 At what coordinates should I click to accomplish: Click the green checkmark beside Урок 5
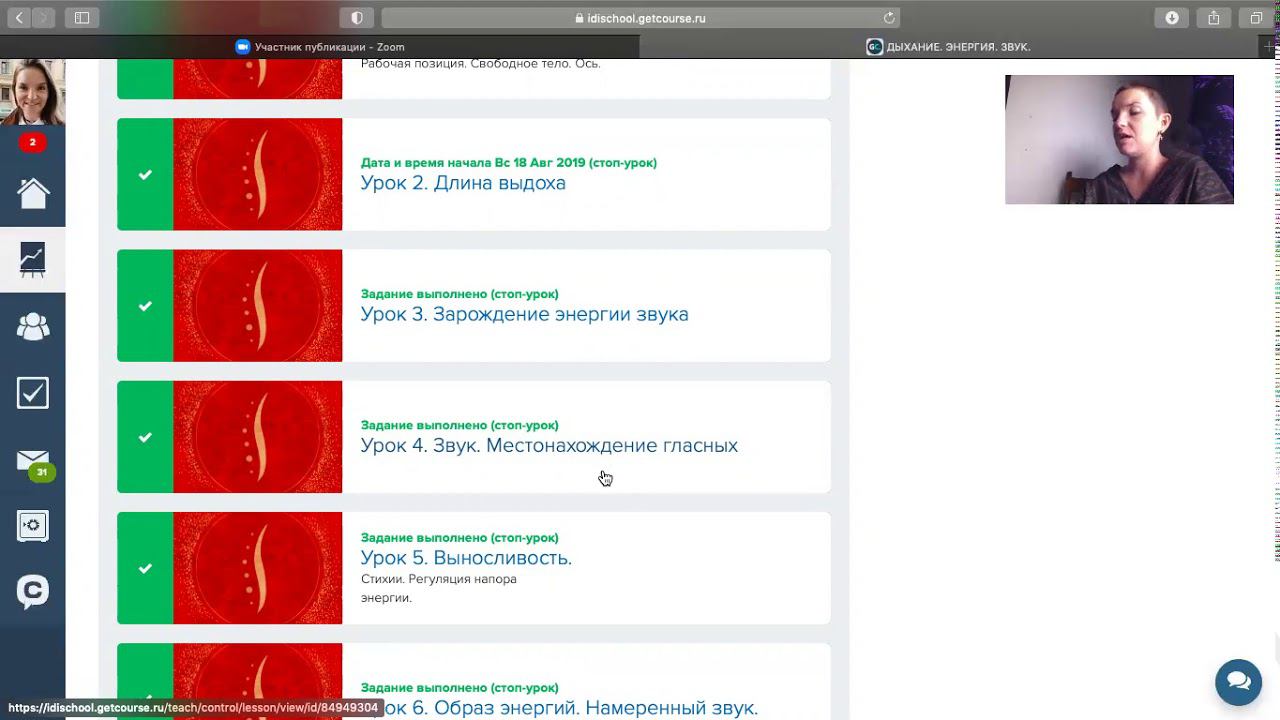coord(145,568)
